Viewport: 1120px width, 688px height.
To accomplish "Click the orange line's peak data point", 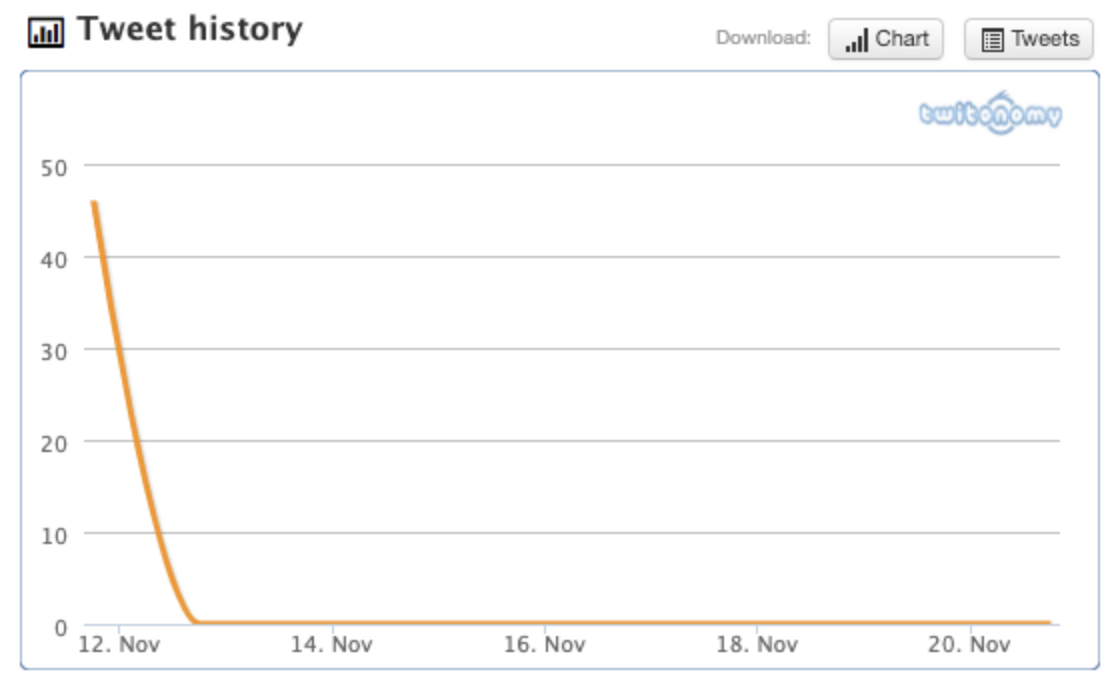I will (x=94, y=203).
